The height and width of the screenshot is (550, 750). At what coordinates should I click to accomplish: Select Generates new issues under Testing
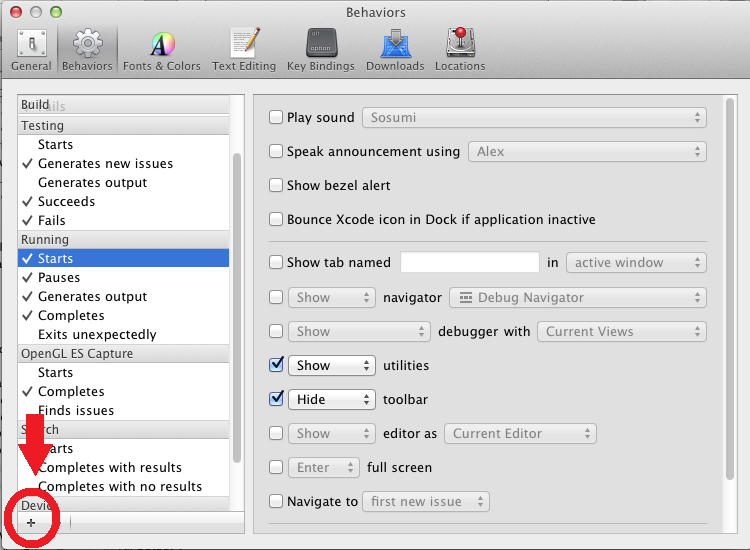tap(123, 164)
